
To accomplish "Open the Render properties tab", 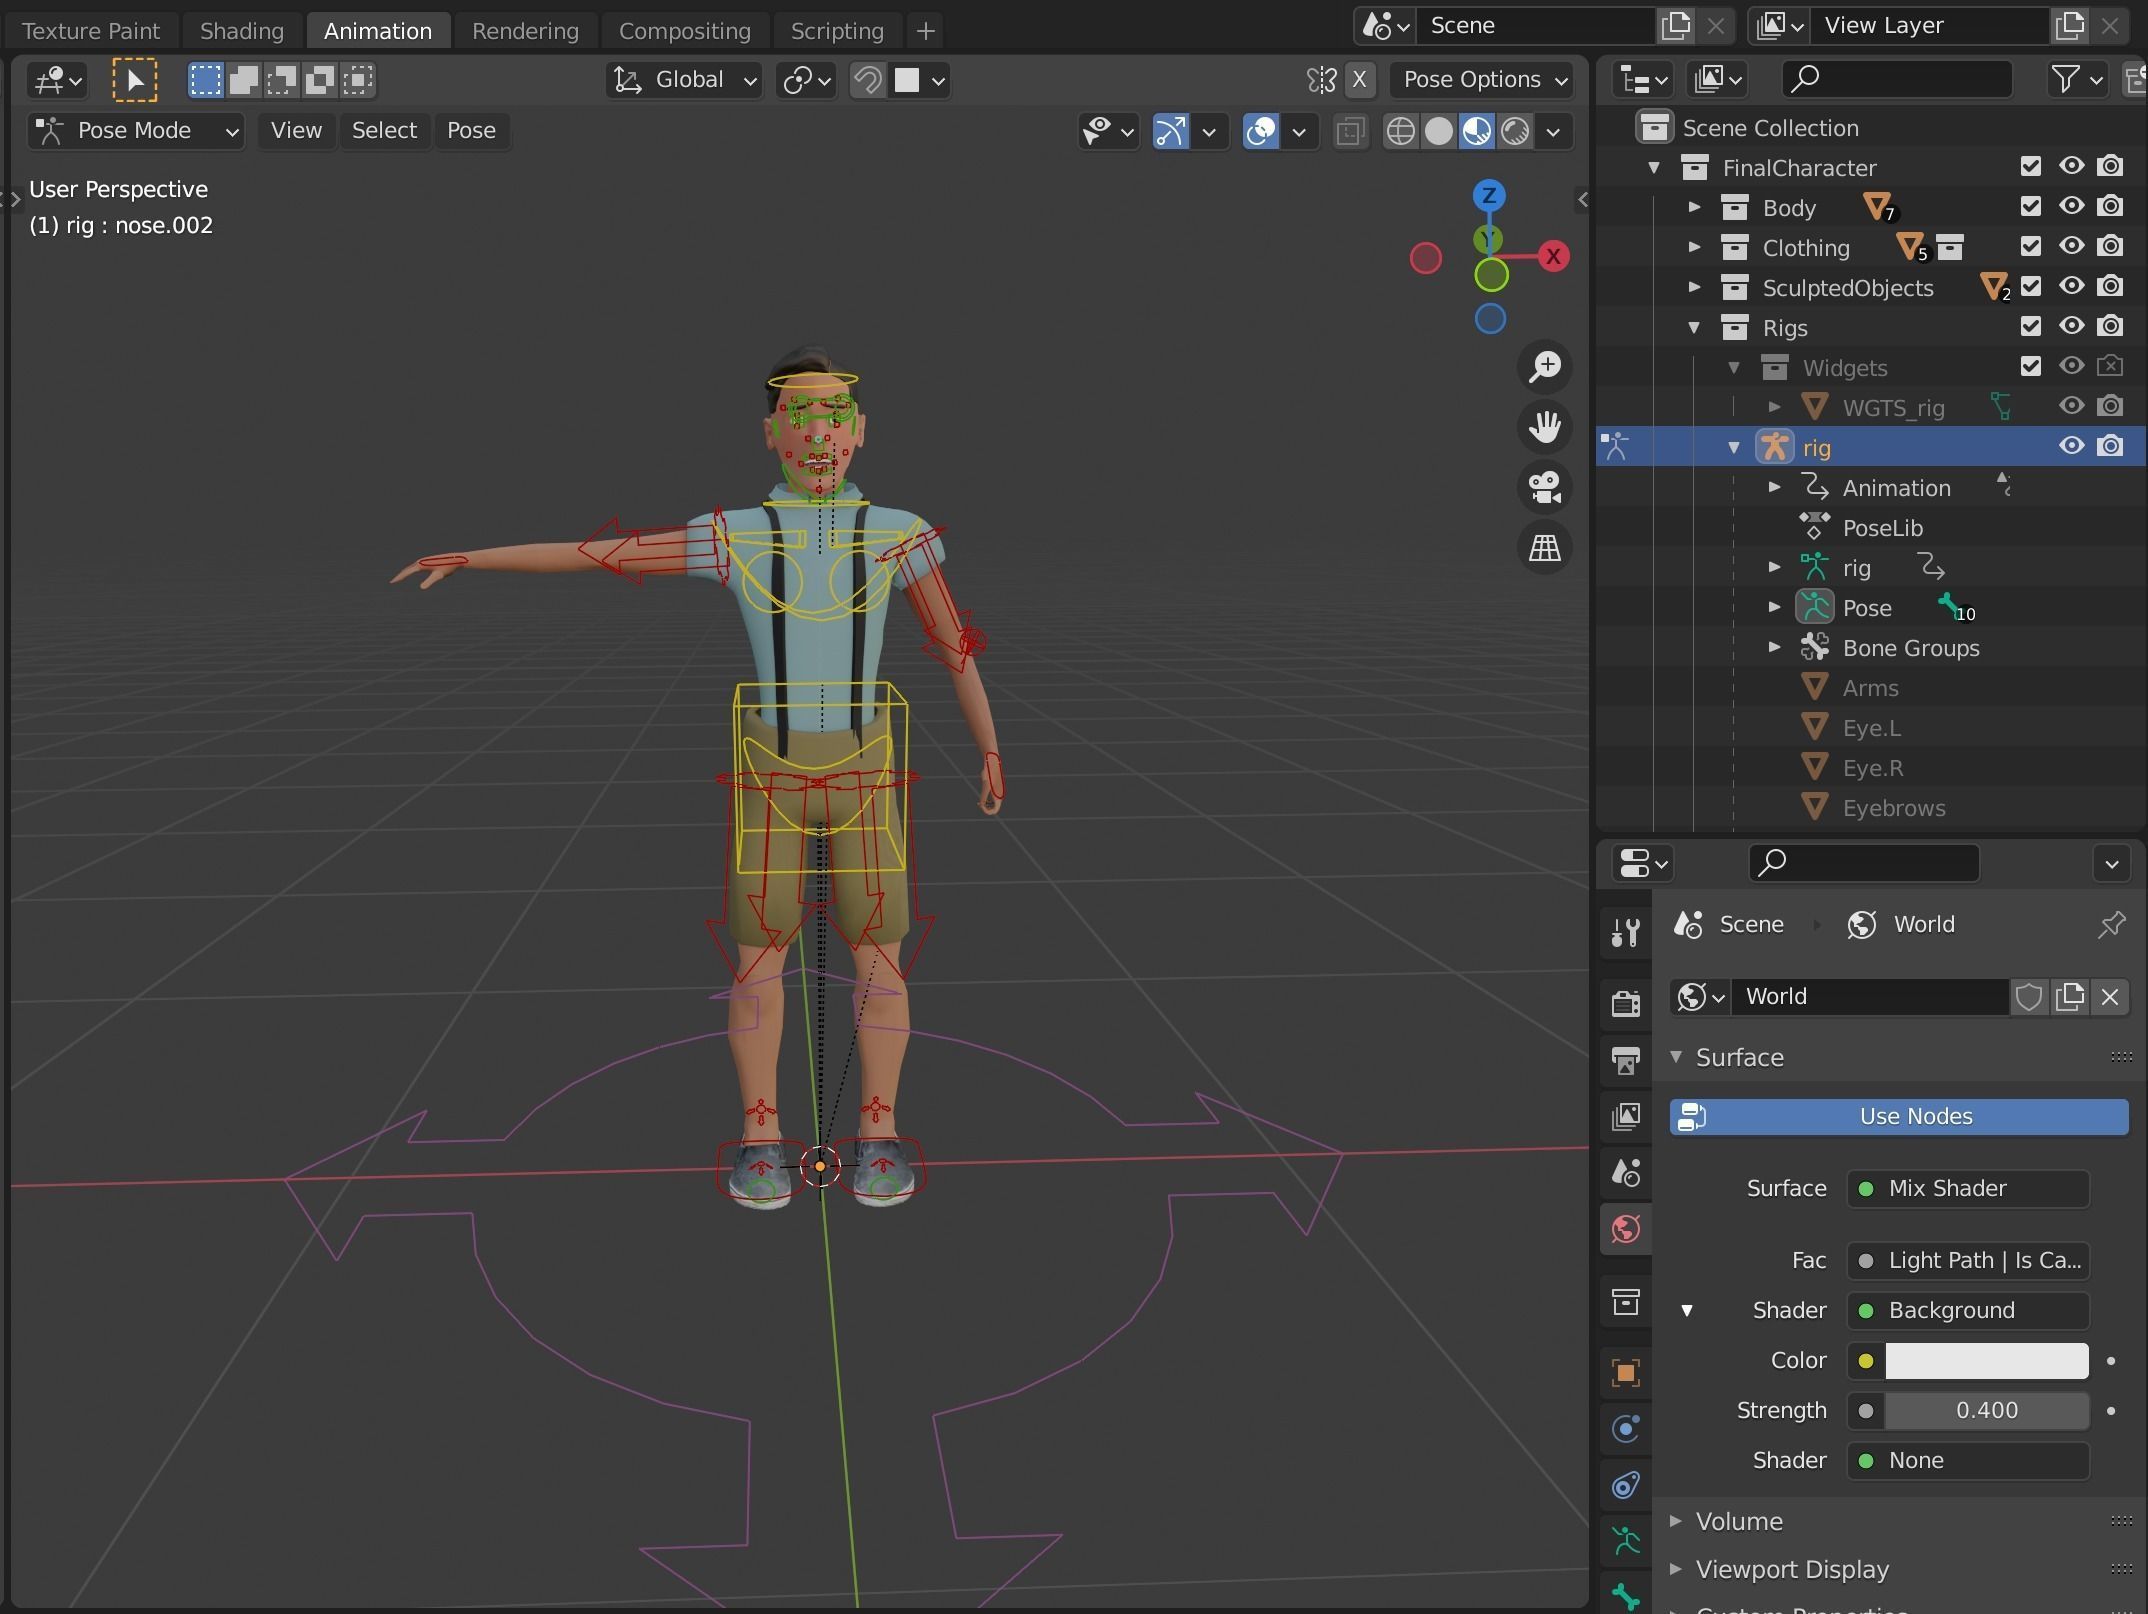I will [1626, 1002].
